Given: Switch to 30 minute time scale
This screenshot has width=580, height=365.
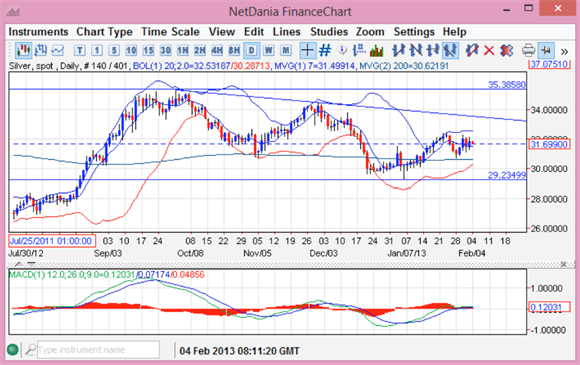Looking at the screenshot, I should tap(165, 50).
